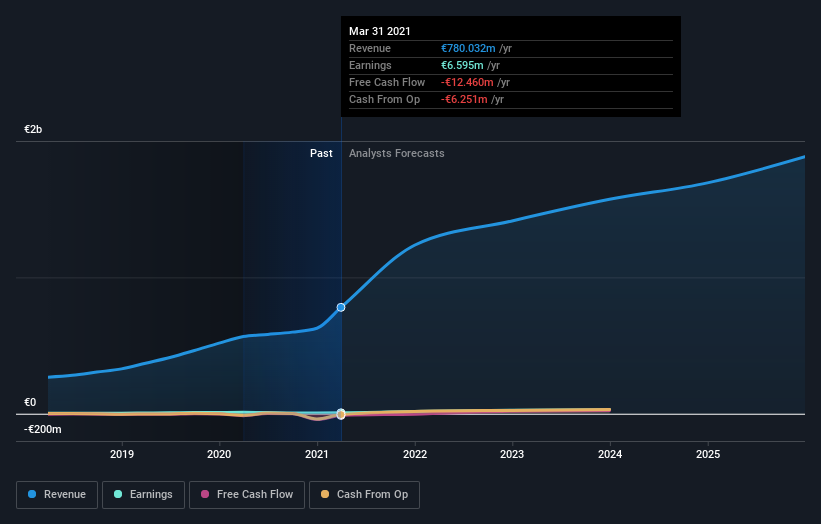
Task: Click the Mar 31 2021 tooltip date
Action: 380,31
